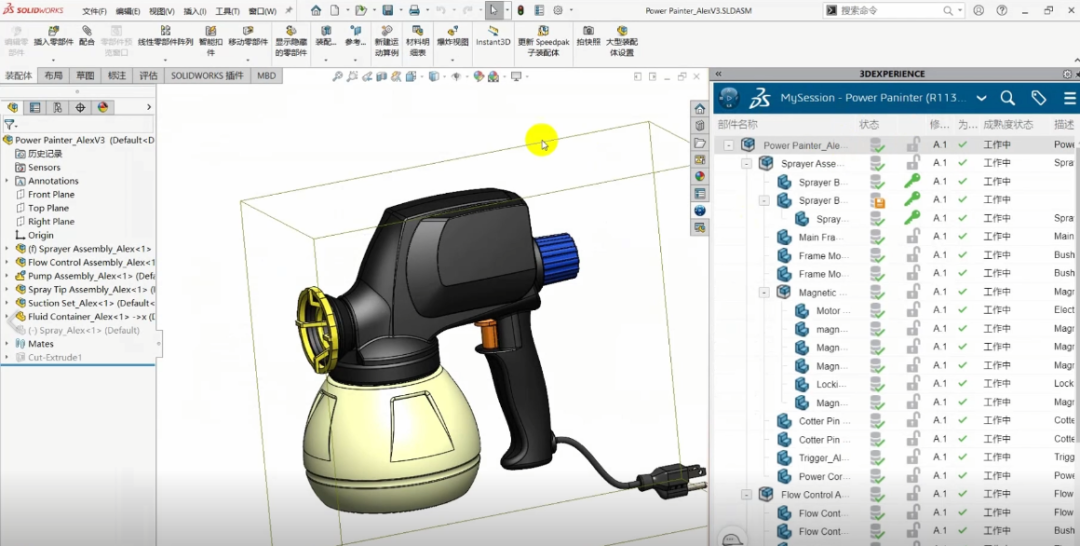
Task: Click the 成熟度状态 column header
Action: [x=1008, y=125]
